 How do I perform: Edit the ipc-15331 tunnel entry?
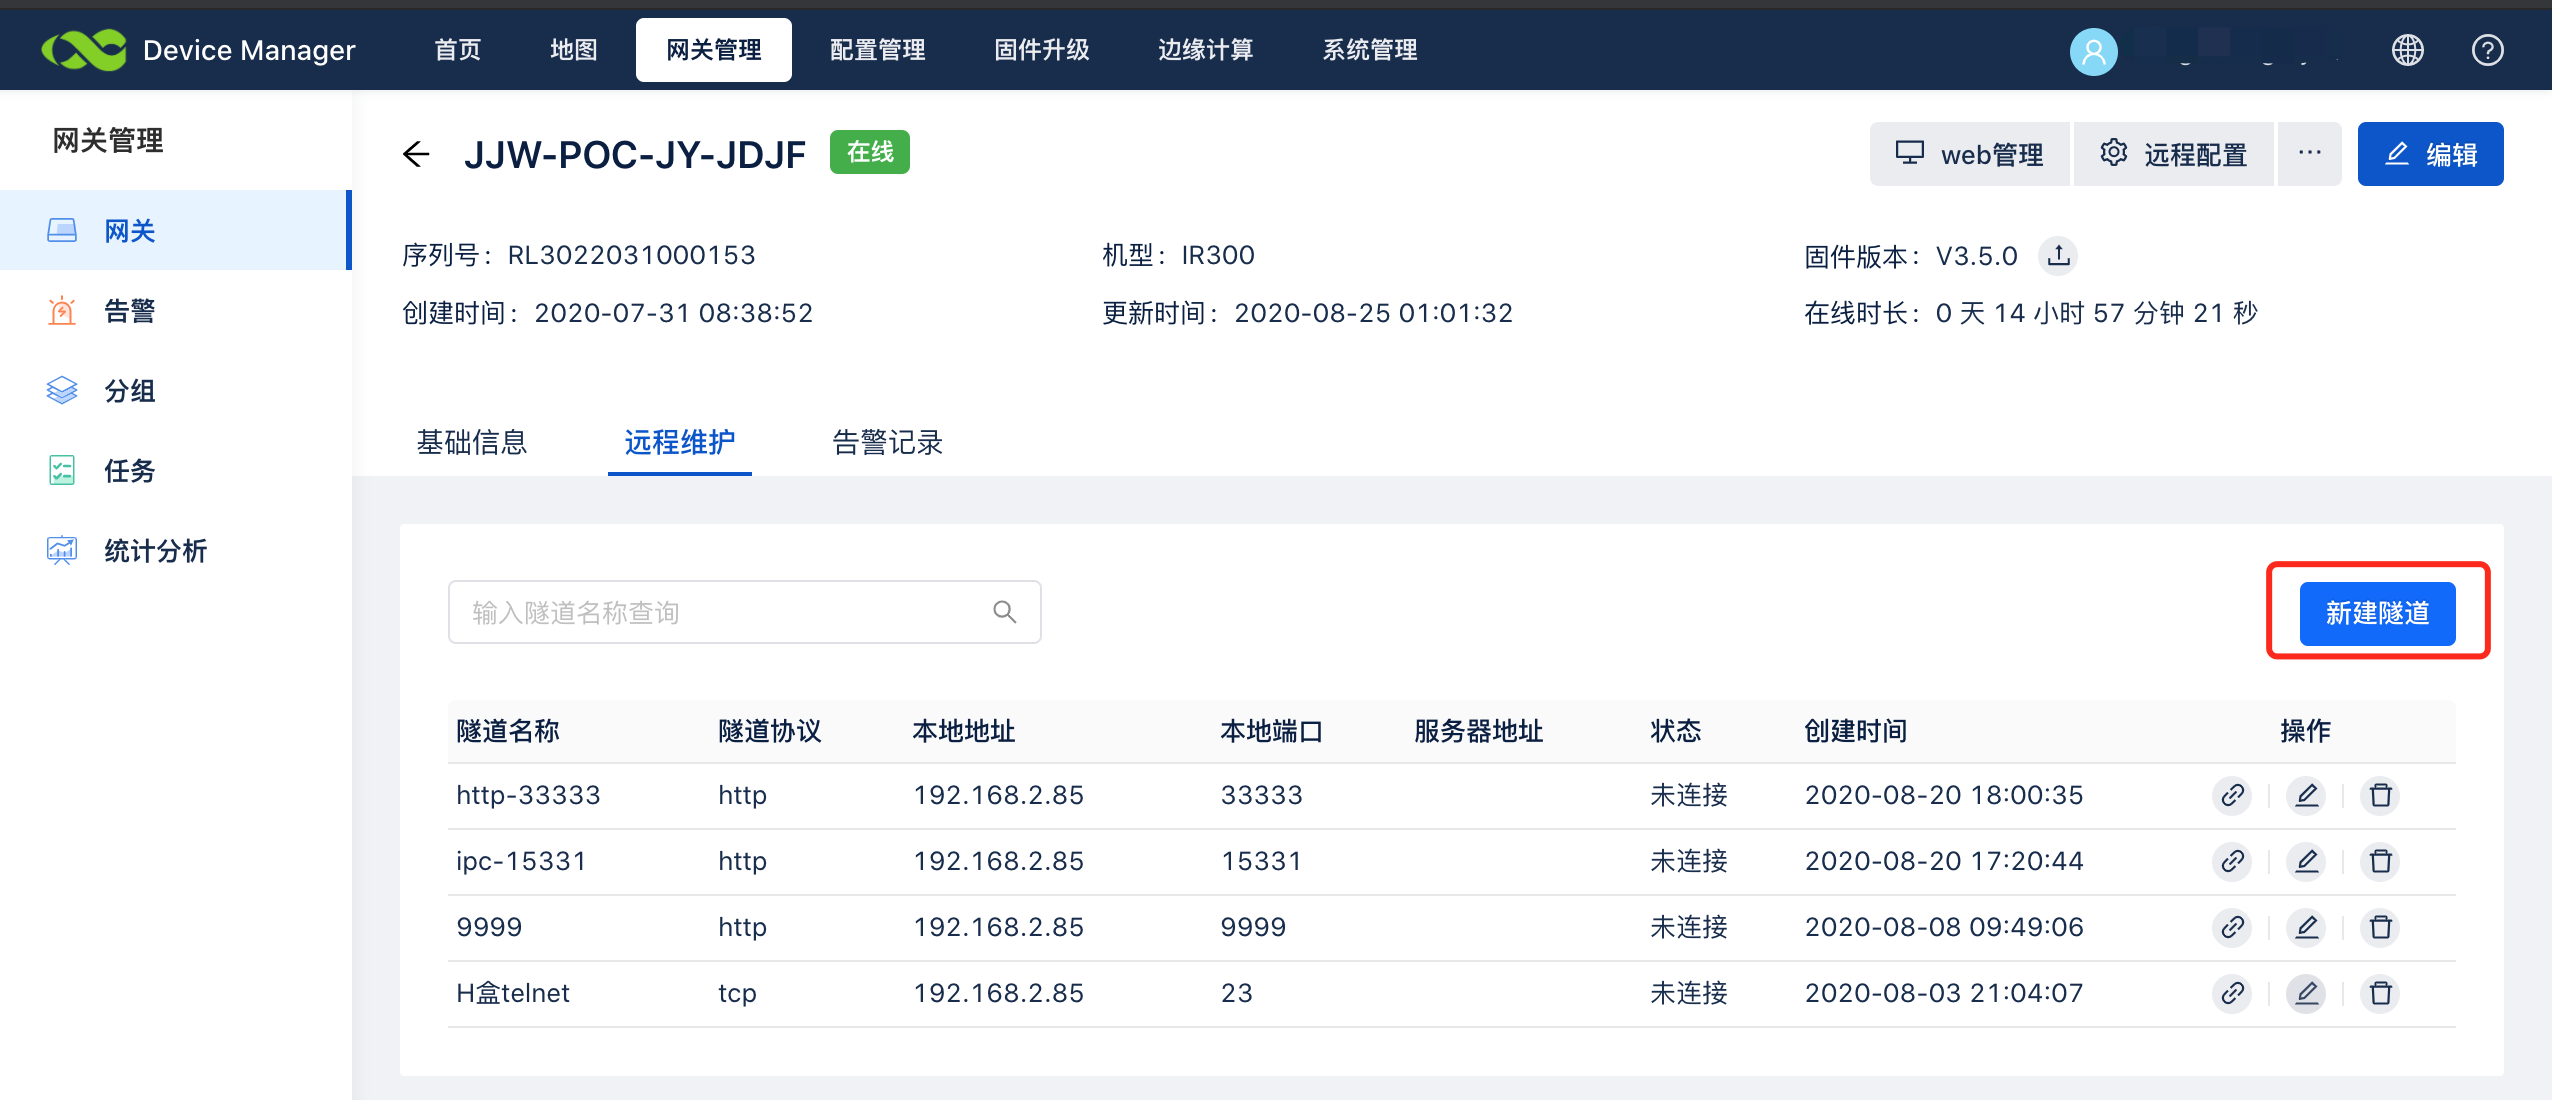point(2306,861)
